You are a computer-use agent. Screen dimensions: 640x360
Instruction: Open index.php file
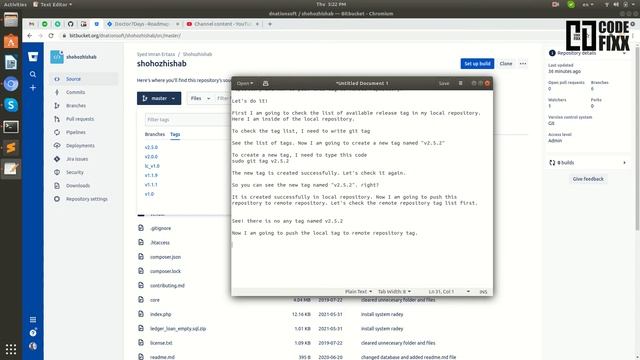coord(160,314)
